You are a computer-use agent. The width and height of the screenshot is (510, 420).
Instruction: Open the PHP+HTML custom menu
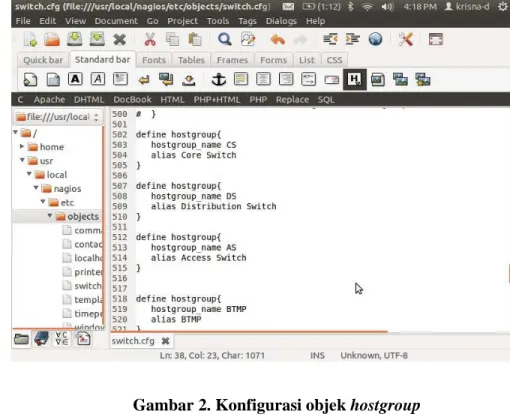[x=217, y=100]
